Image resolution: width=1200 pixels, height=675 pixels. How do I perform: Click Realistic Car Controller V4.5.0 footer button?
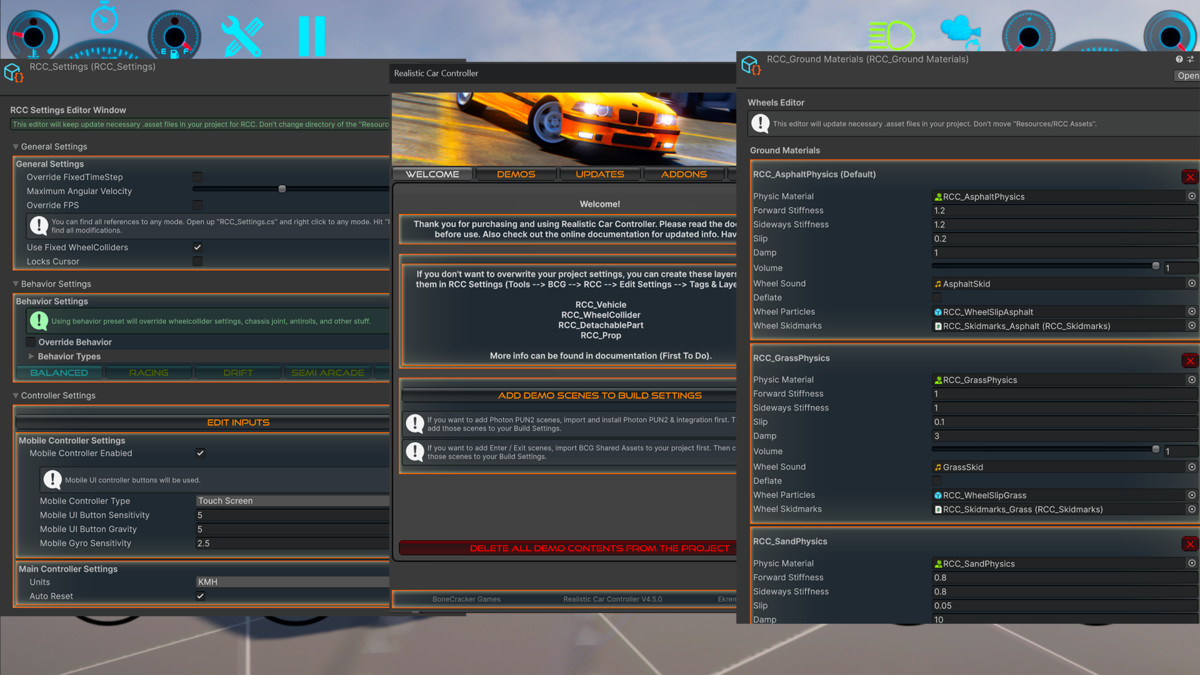(612, 600)
